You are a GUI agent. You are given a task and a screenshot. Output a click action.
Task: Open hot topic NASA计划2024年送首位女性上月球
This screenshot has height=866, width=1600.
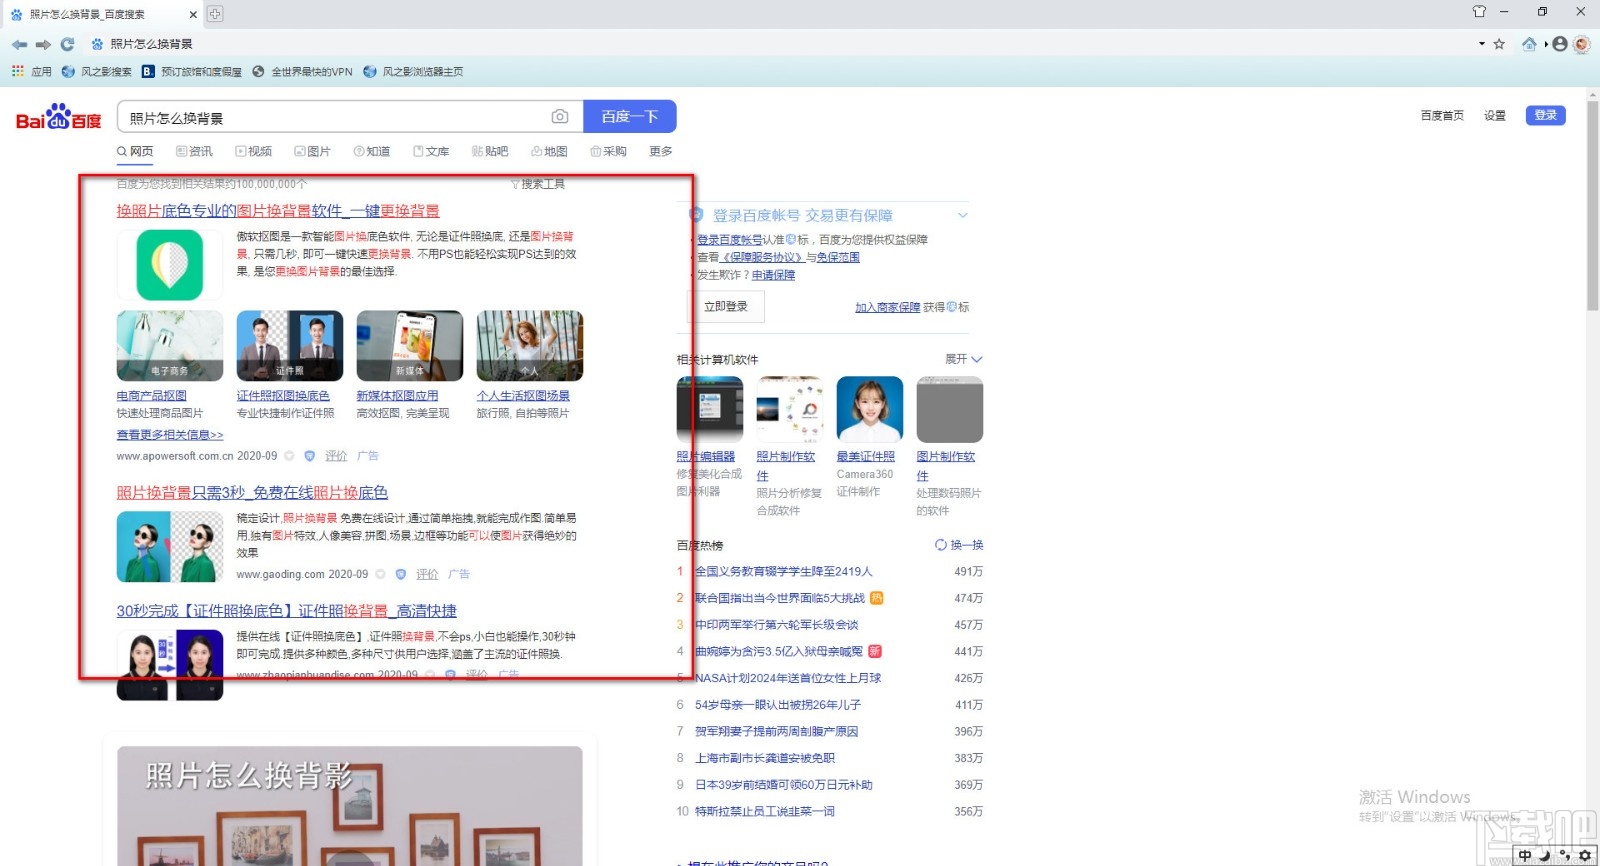[x=788, y=678]
